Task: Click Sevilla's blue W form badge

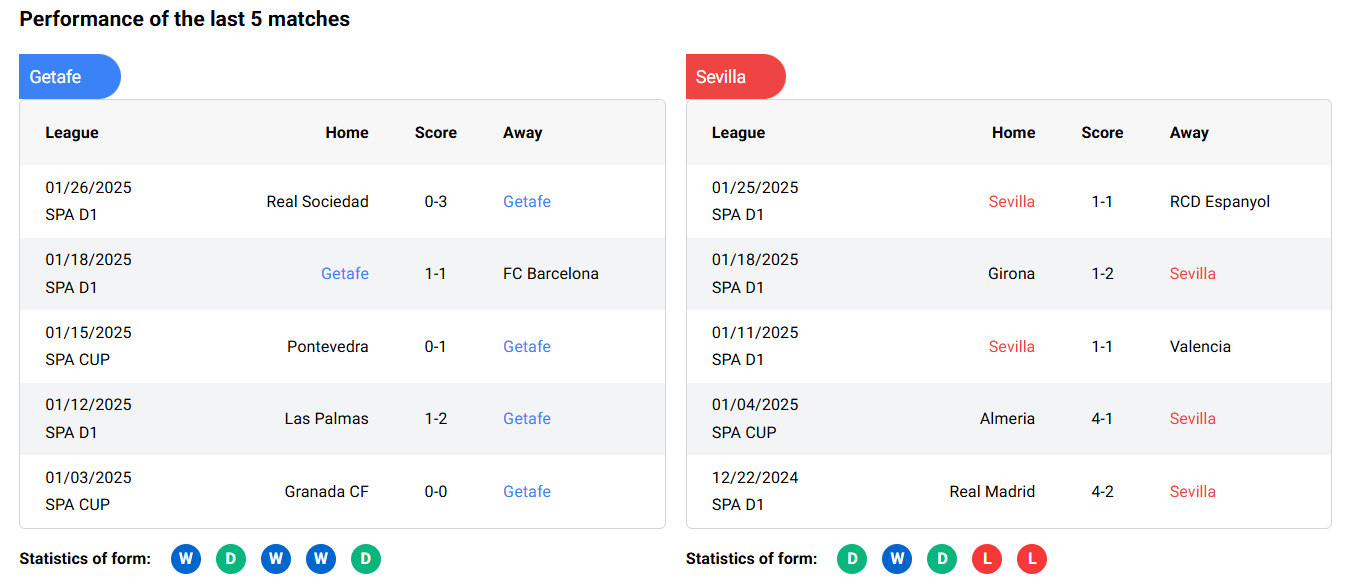Action: [x=897, y=559]
